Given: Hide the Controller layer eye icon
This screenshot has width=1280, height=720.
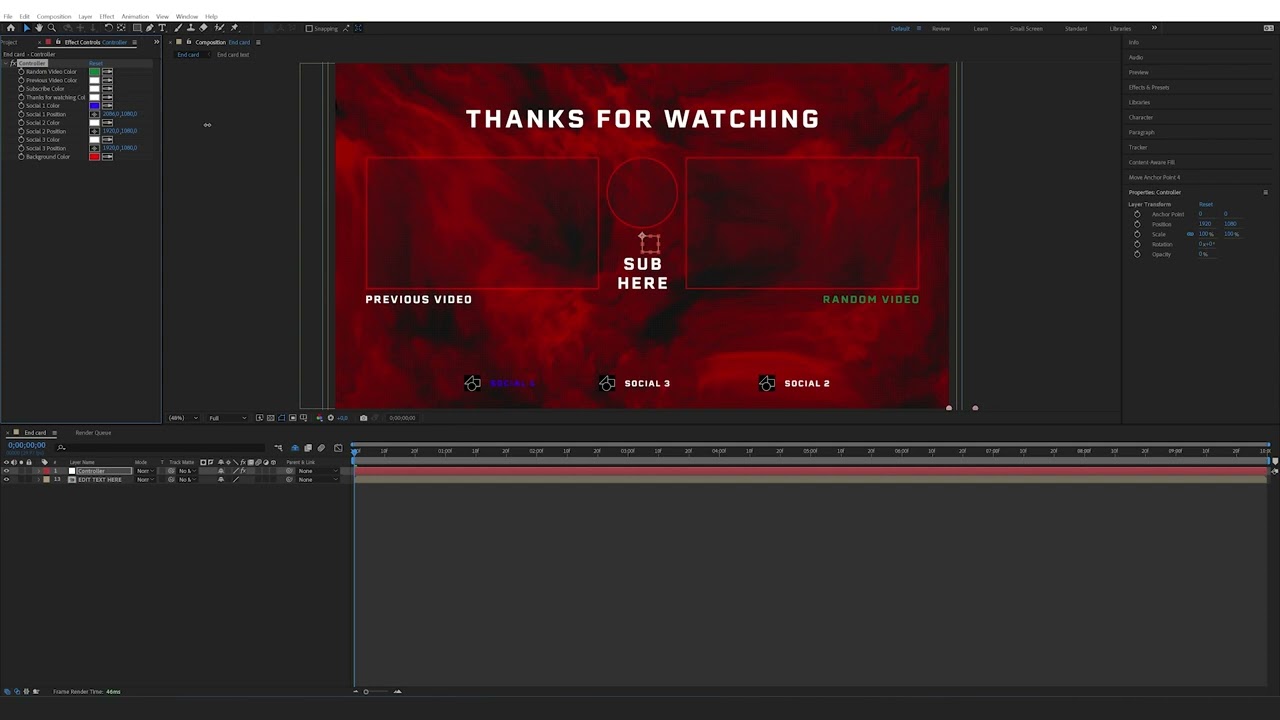Looking at the screenshot, I should click(6, 471).
